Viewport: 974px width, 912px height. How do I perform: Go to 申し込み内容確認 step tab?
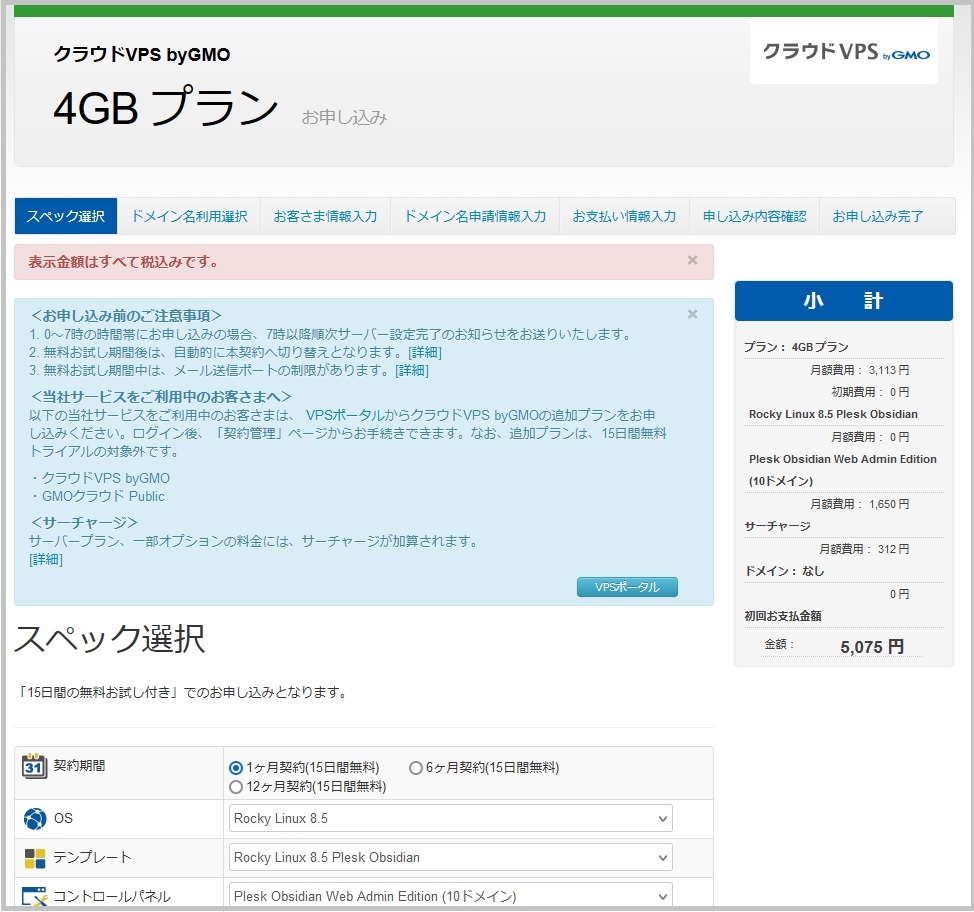pyautogui.click(x=754, y=216)
